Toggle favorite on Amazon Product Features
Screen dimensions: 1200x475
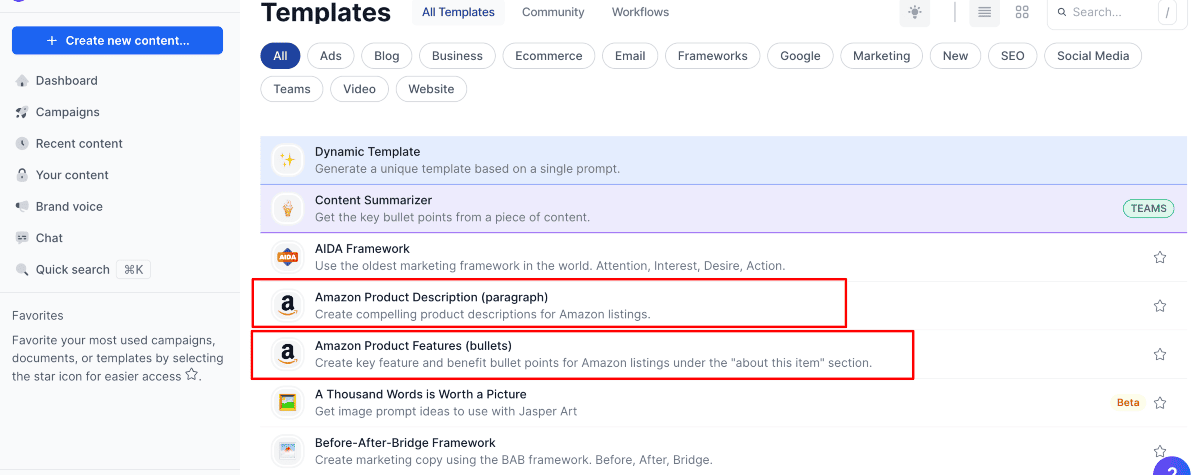click(1160, 354)
